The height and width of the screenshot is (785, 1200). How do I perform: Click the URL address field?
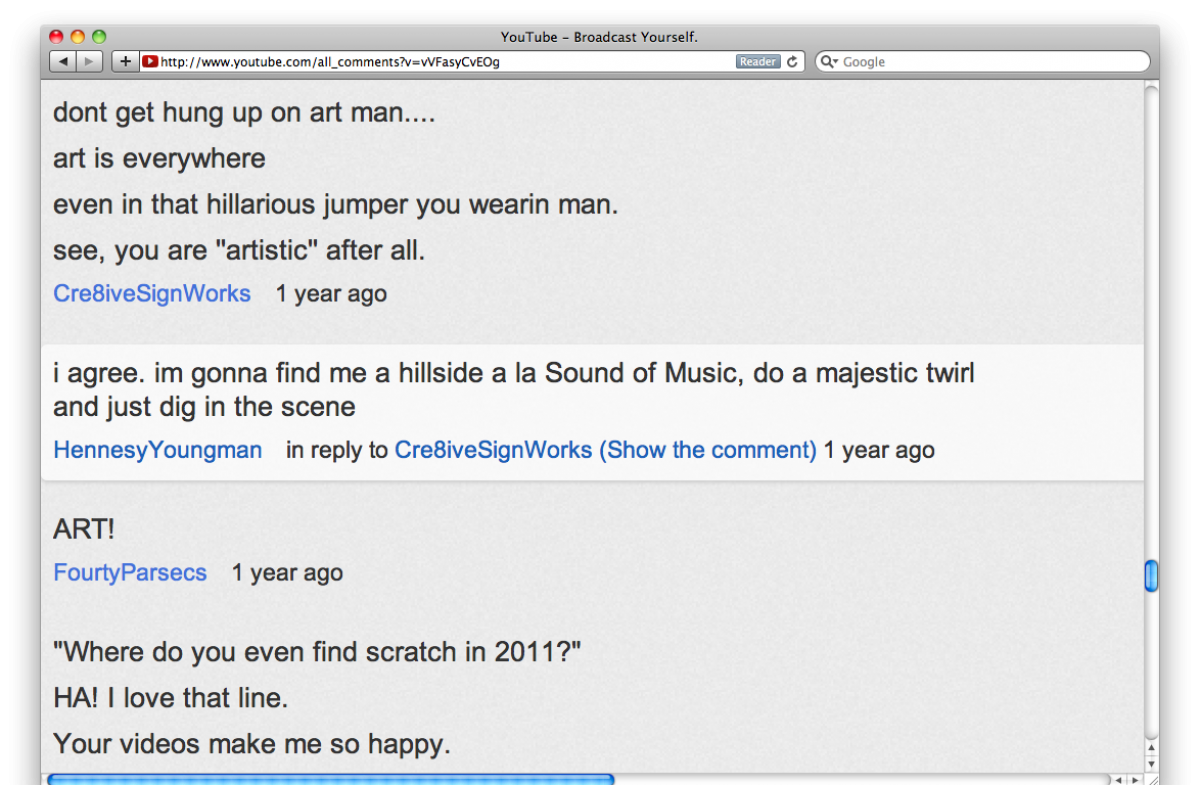pyautogui.click(x=440, y=62)
